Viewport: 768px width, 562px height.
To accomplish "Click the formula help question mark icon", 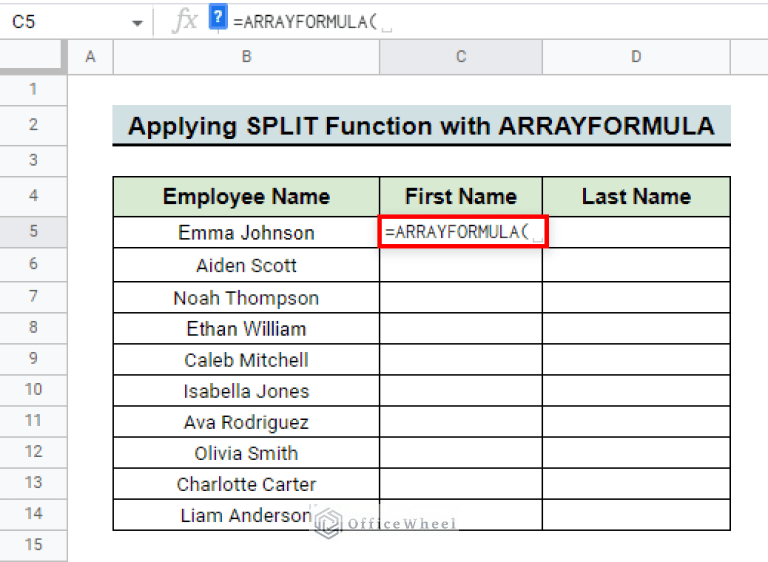I will [x=218, y=18].
